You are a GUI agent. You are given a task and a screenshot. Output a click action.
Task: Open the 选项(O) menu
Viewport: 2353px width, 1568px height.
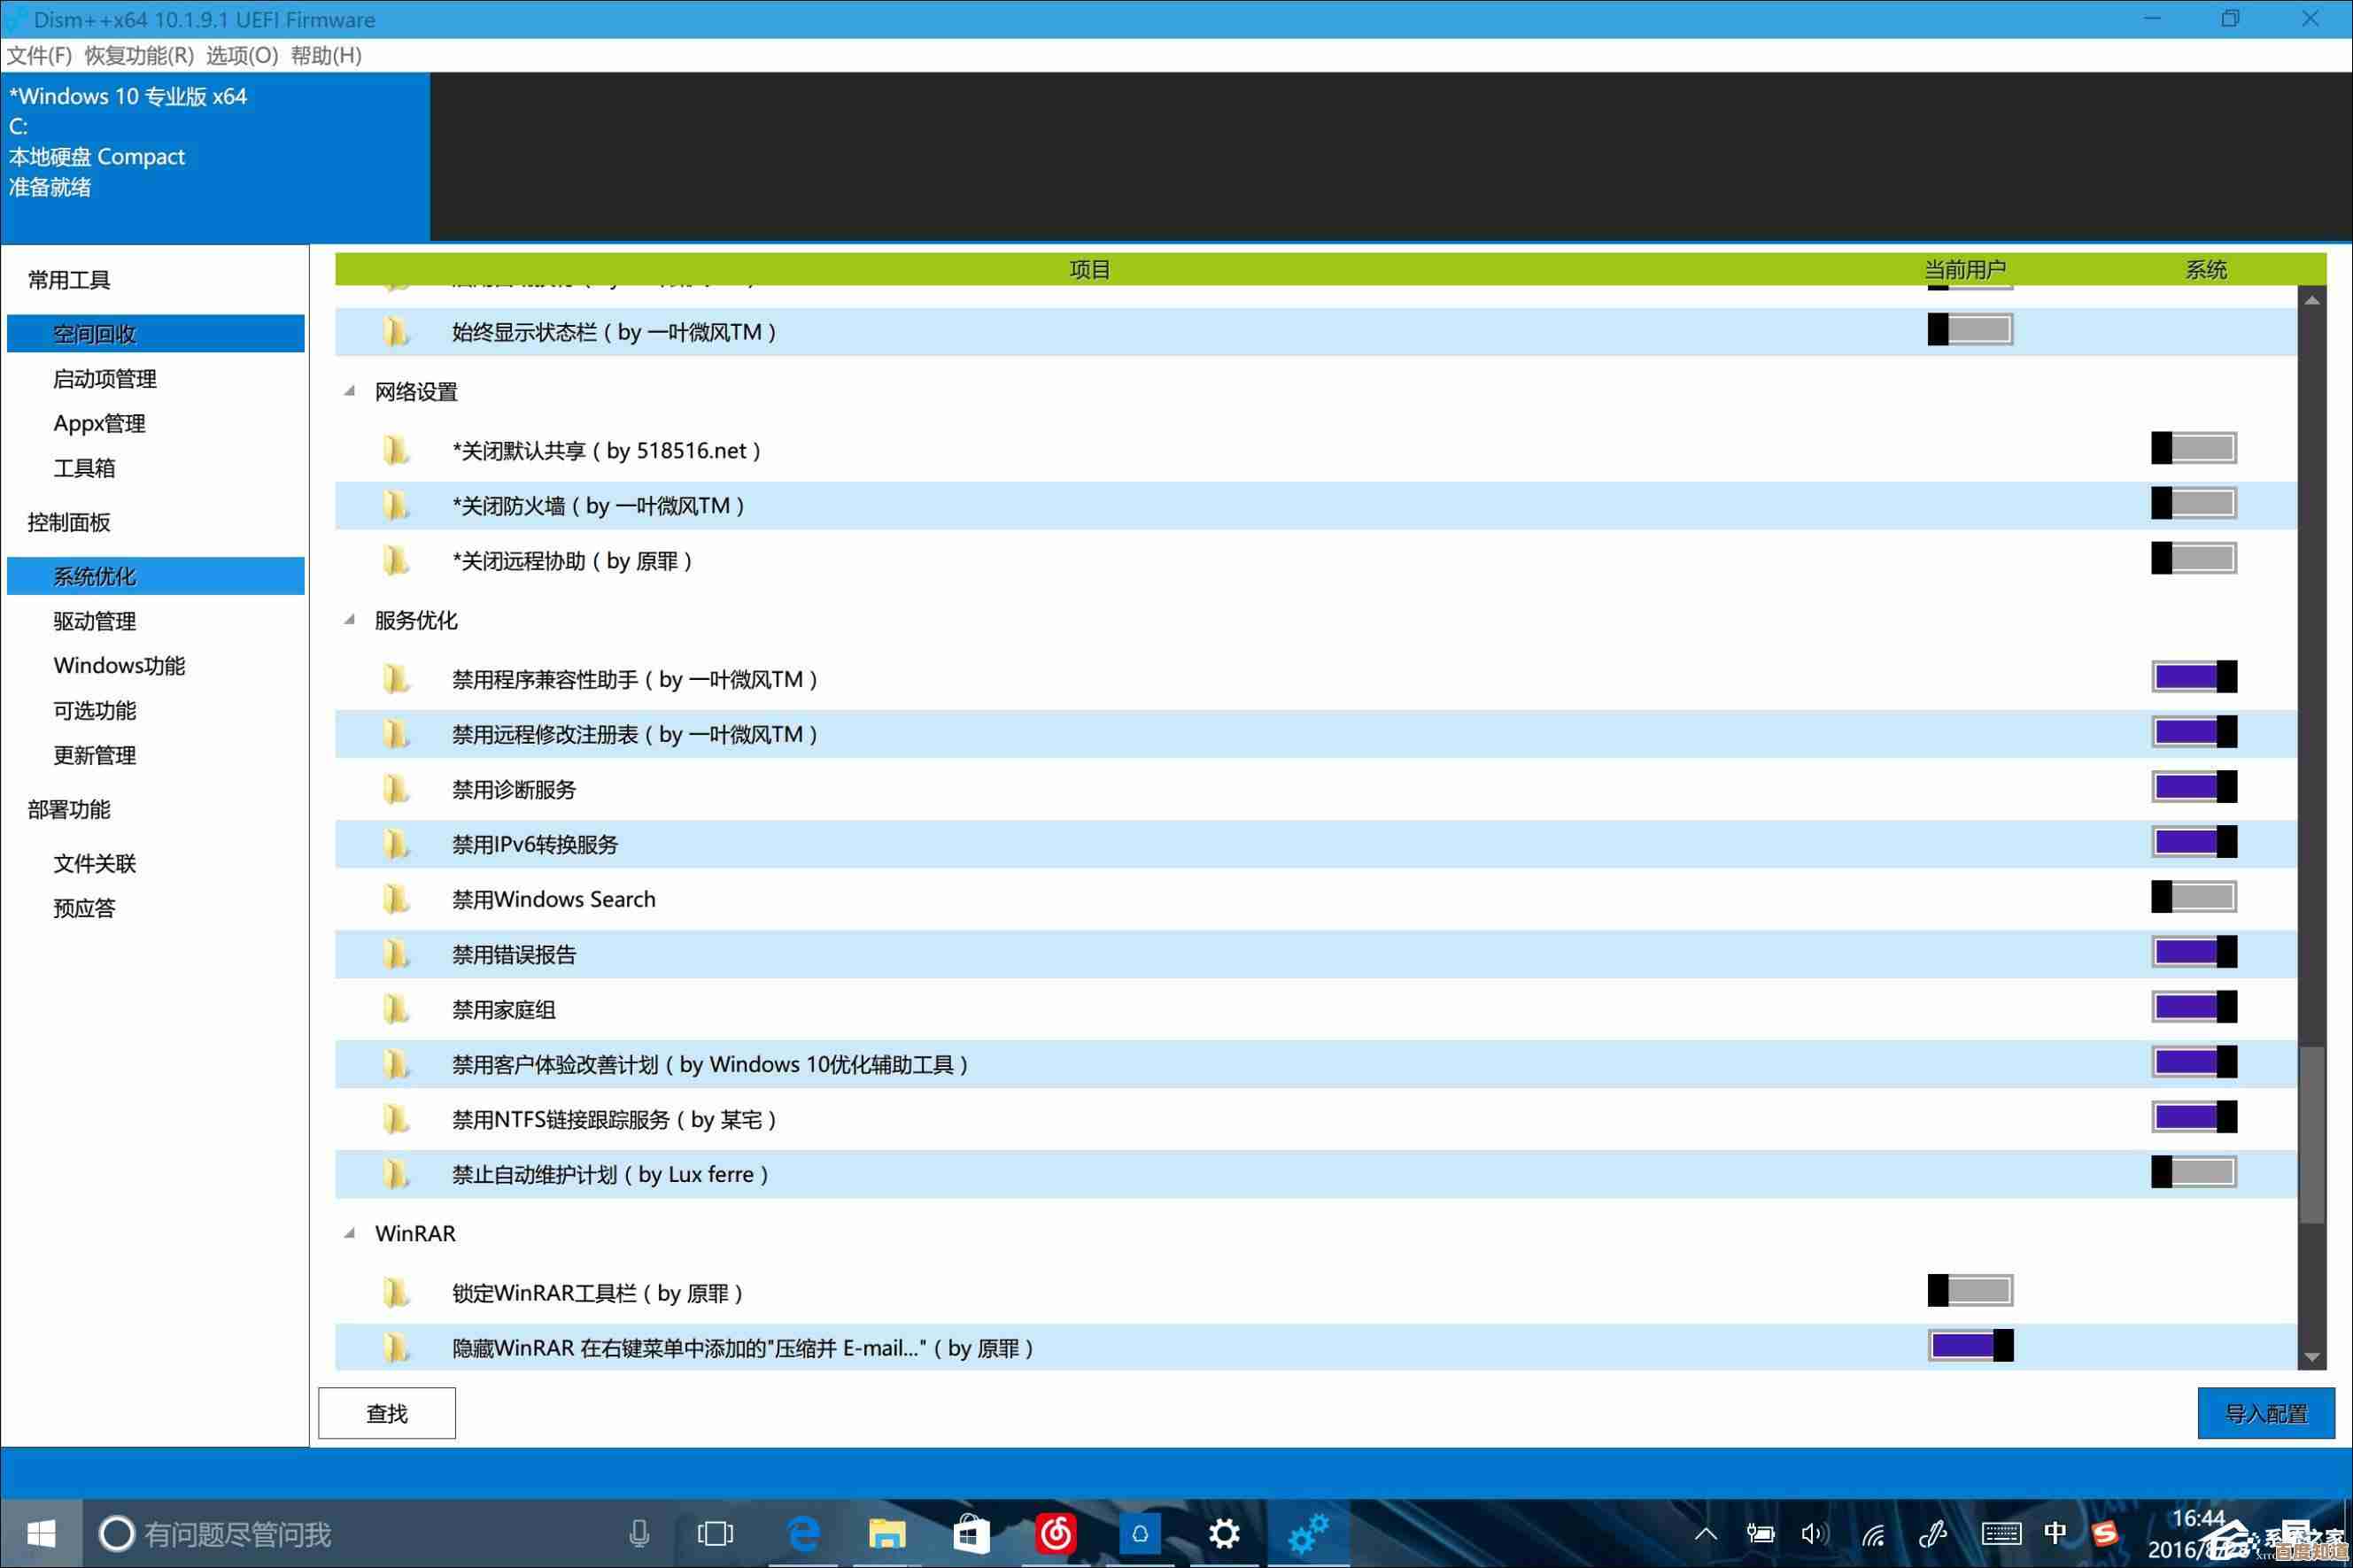coord(242,55)
